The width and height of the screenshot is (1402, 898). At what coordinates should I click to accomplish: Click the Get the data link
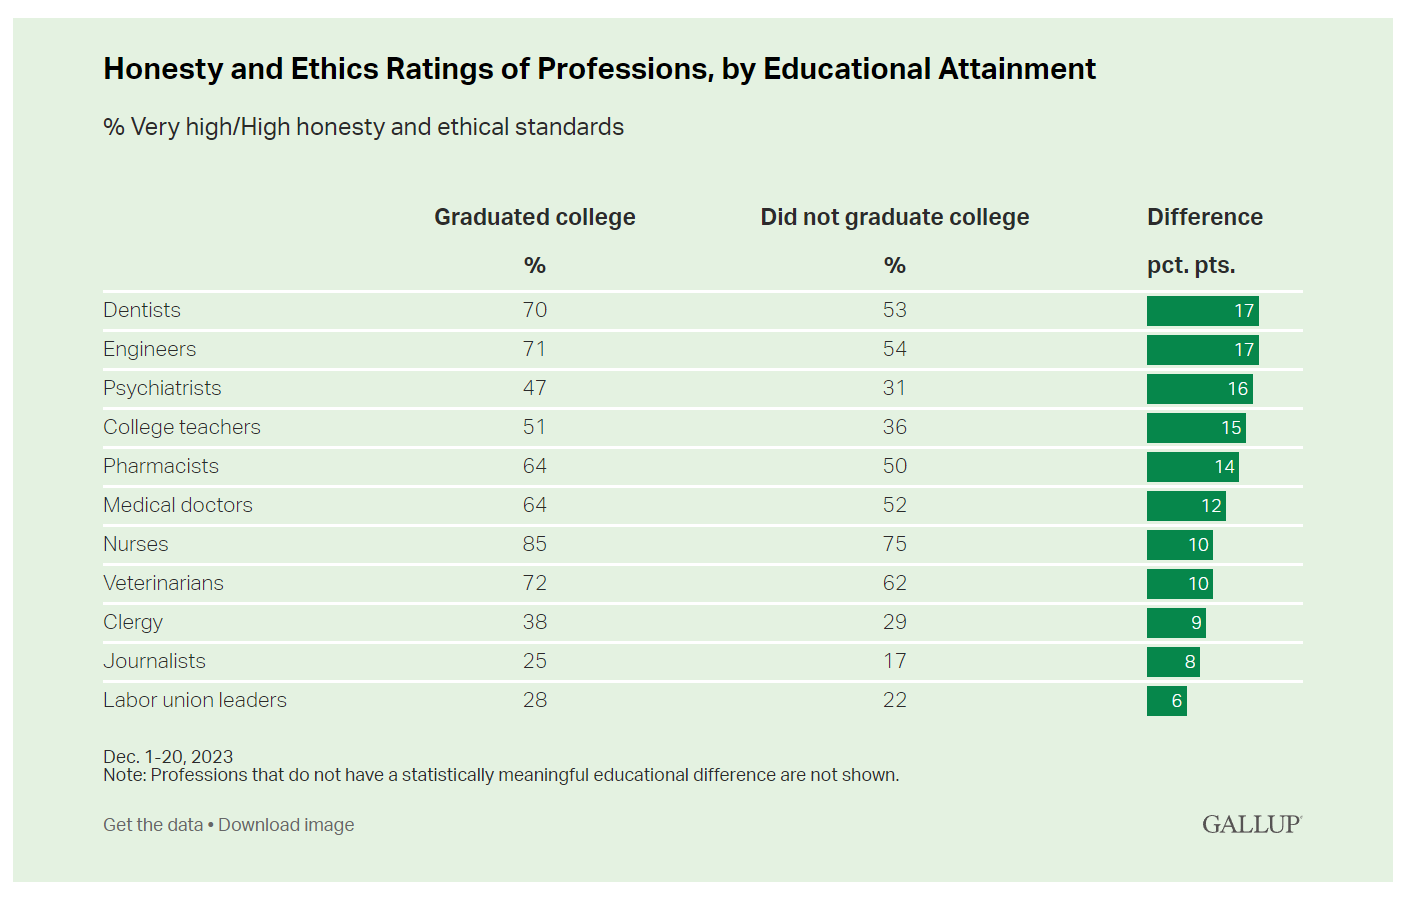(x=153, y=825)
